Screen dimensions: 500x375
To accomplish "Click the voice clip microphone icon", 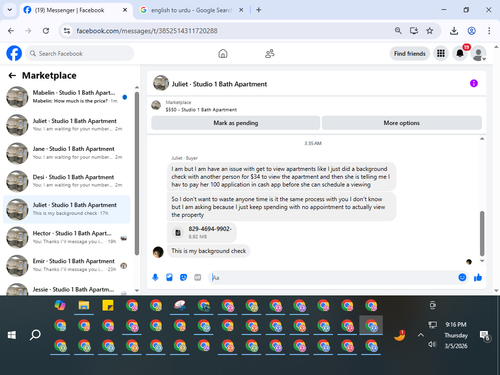I will pos(155,277).
